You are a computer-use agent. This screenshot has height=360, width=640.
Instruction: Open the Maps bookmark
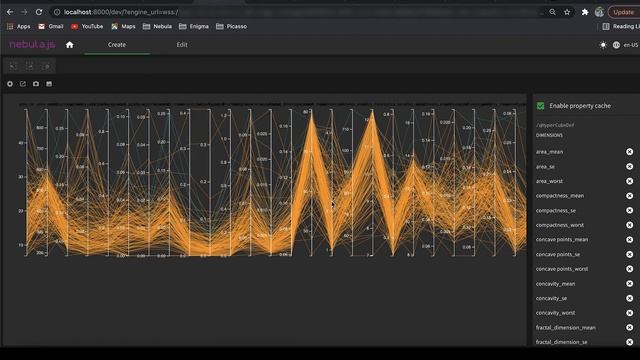pyautogui.click(x=123, y=27)
